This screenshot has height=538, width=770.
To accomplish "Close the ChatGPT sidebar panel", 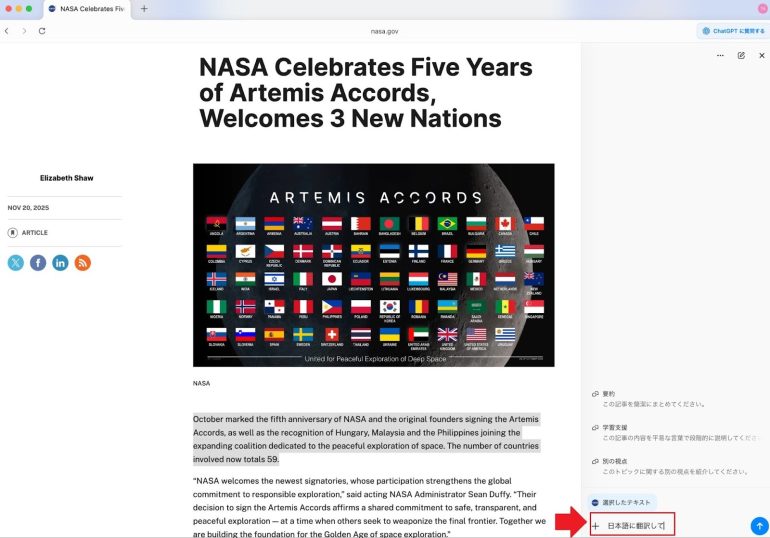I will [761, 56].
